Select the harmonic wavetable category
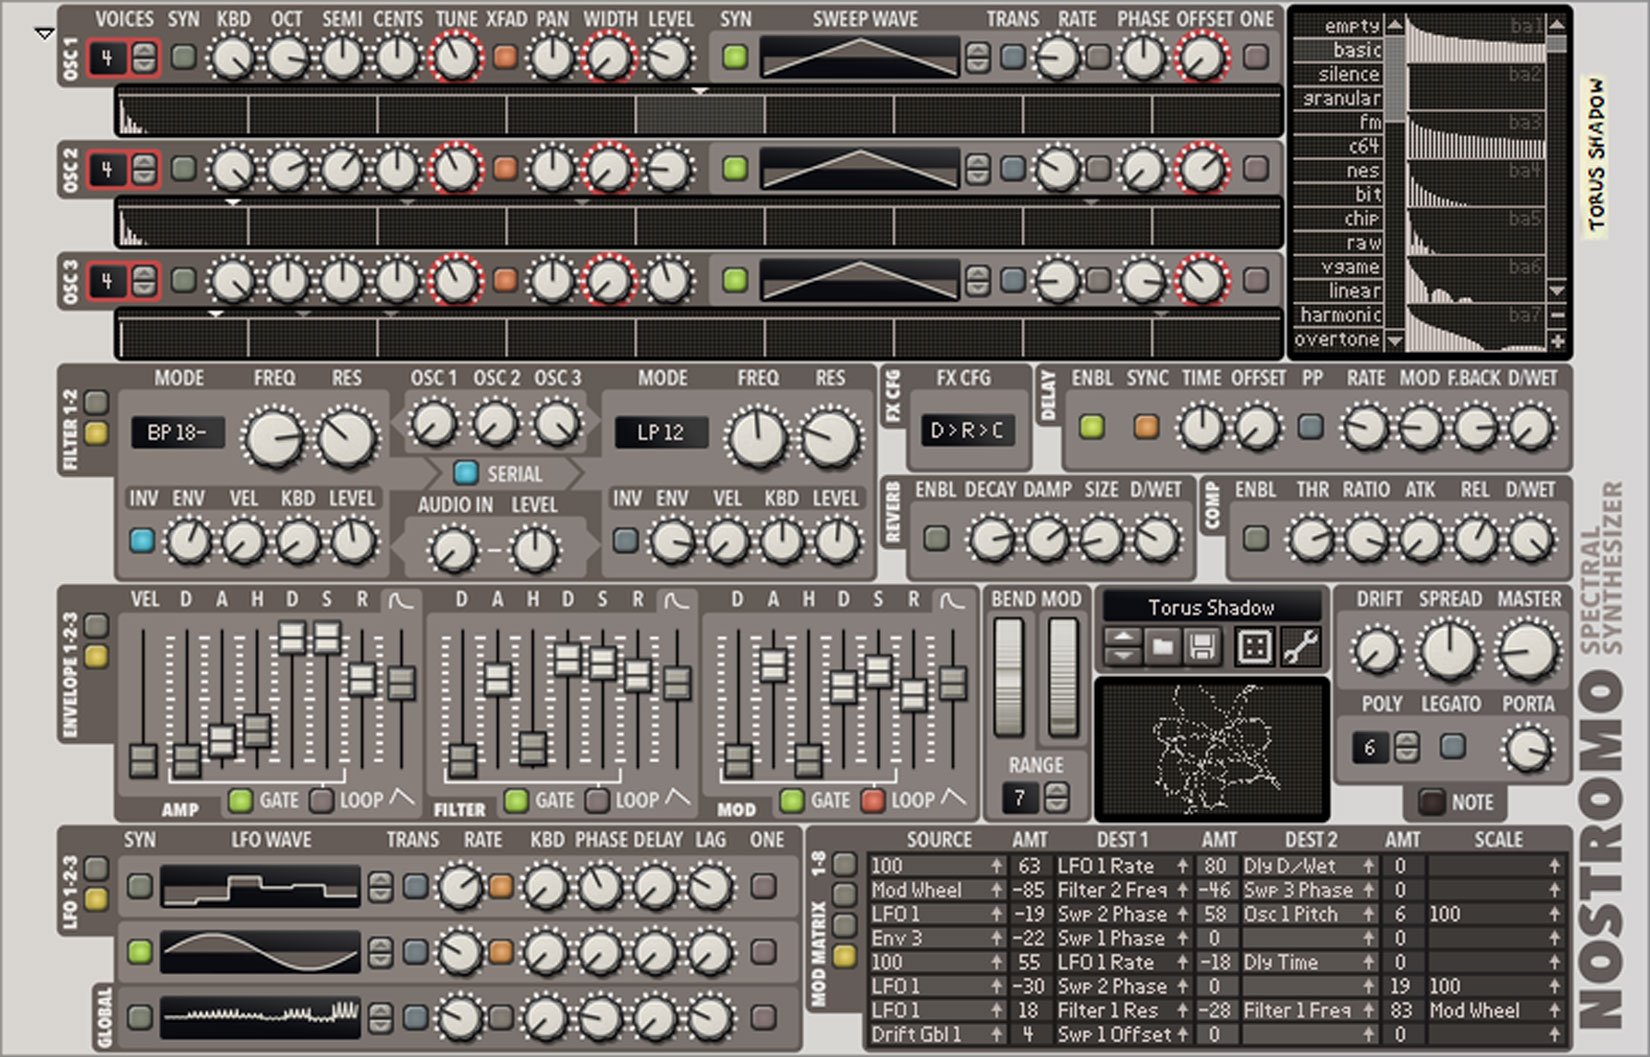Viewport: 1650px width, 1057px height. 1340,315
